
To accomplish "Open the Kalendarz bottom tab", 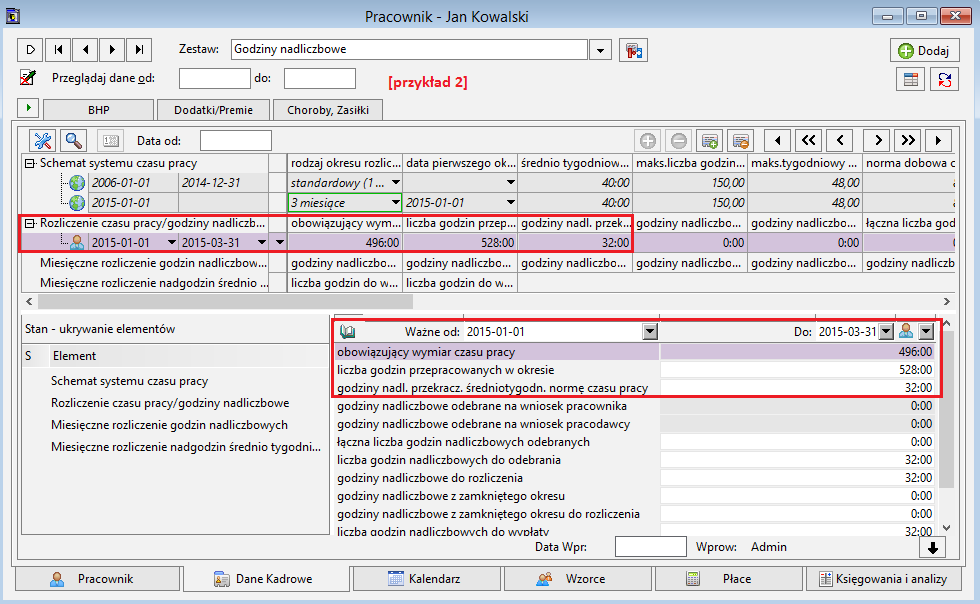I will point(427,579).
